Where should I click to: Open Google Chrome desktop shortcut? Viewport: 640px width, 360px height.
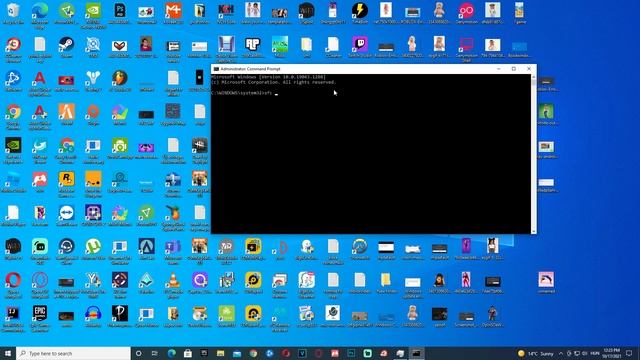point(13,116)
